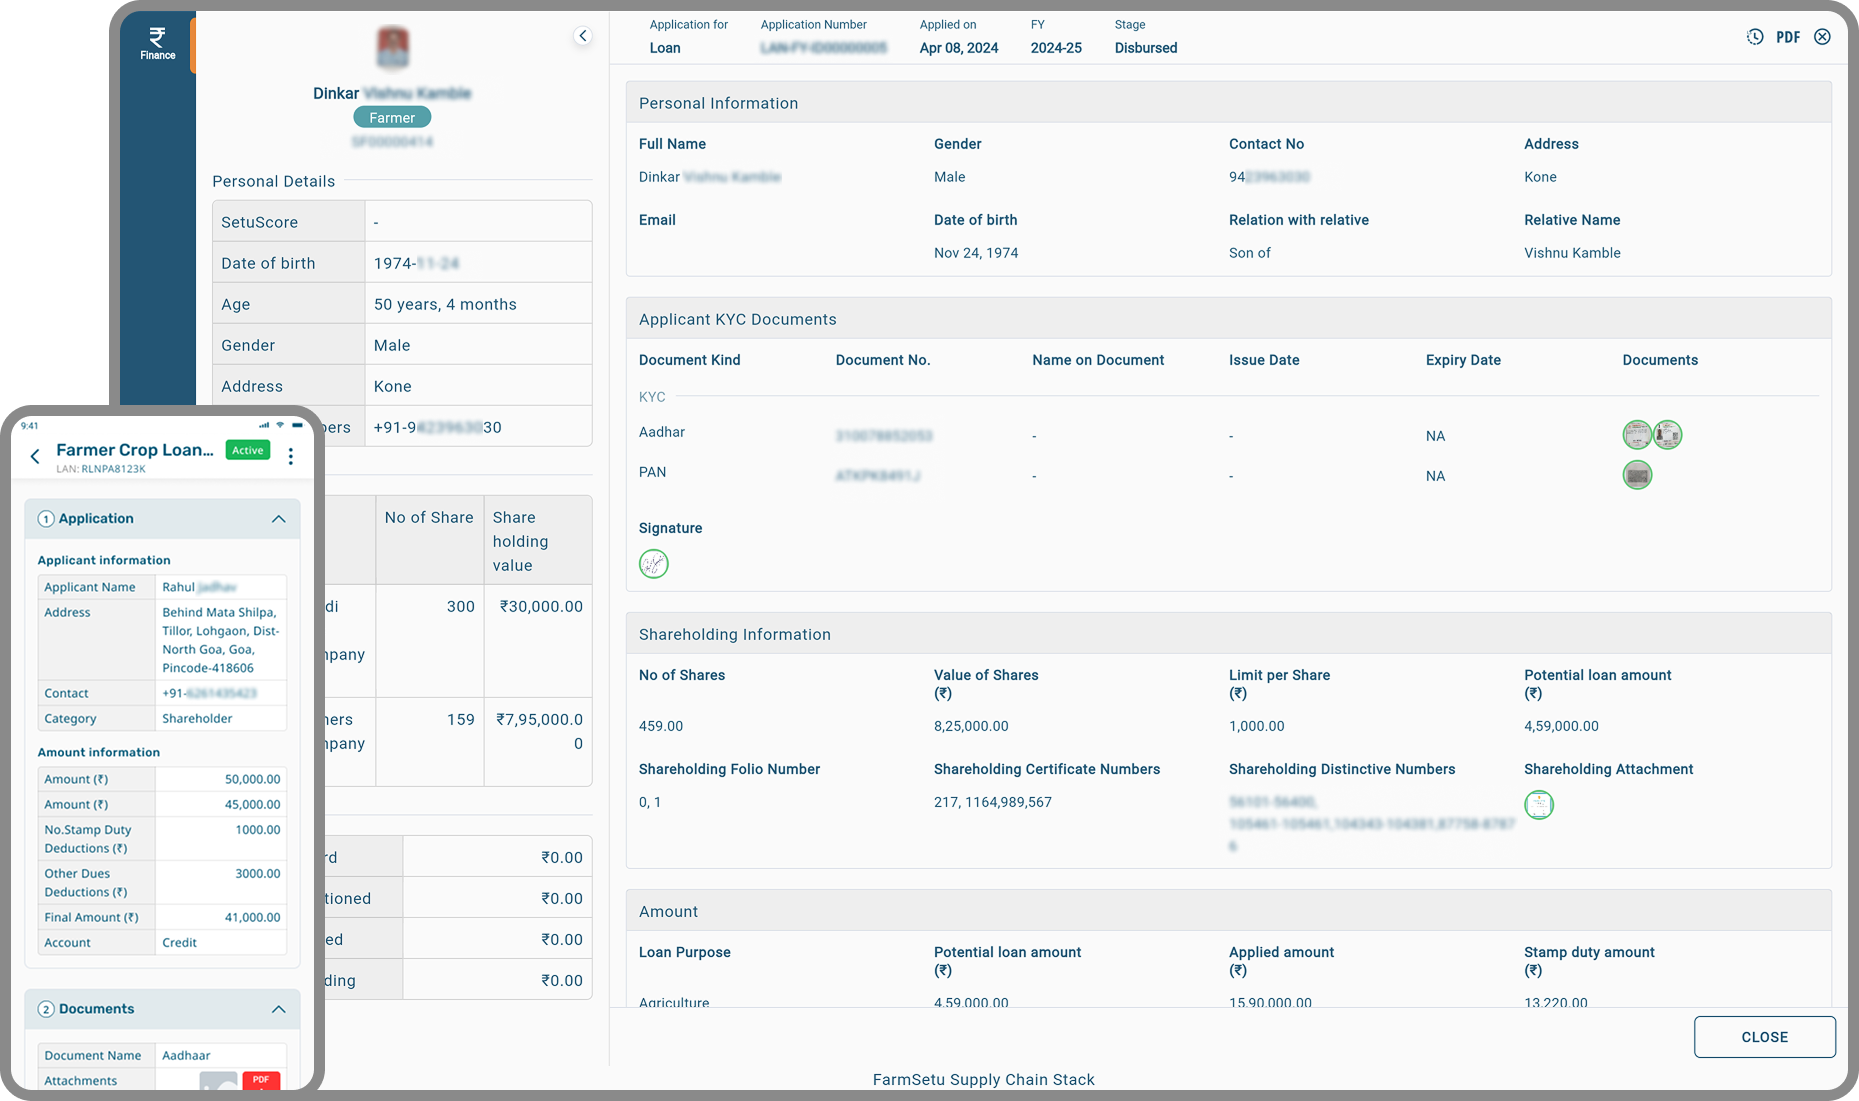Go back from Farmer Crop Loan screen
Screen dimensions: 1859x1101
35,457
